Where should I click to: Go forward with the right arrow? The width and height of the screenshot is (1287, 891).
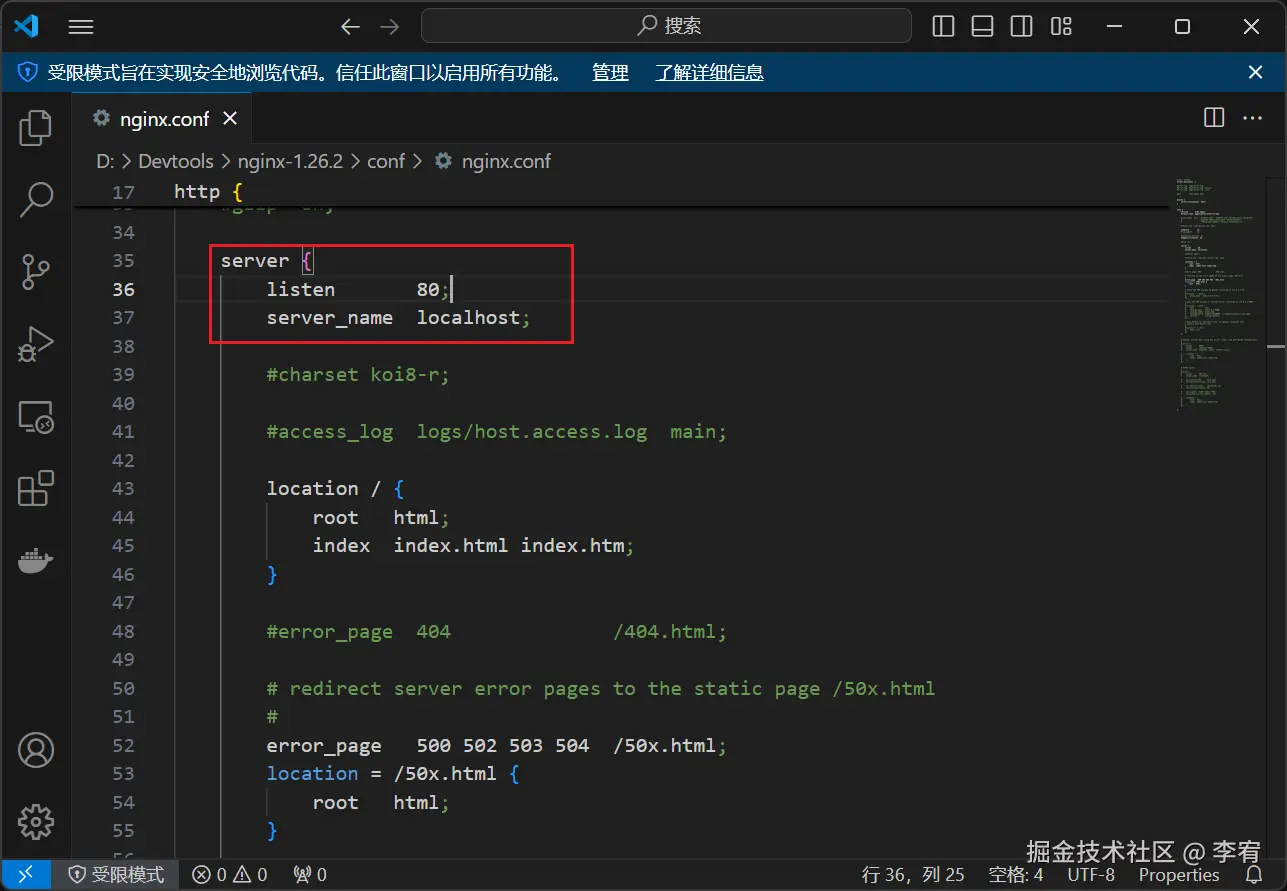click(390, 27)
